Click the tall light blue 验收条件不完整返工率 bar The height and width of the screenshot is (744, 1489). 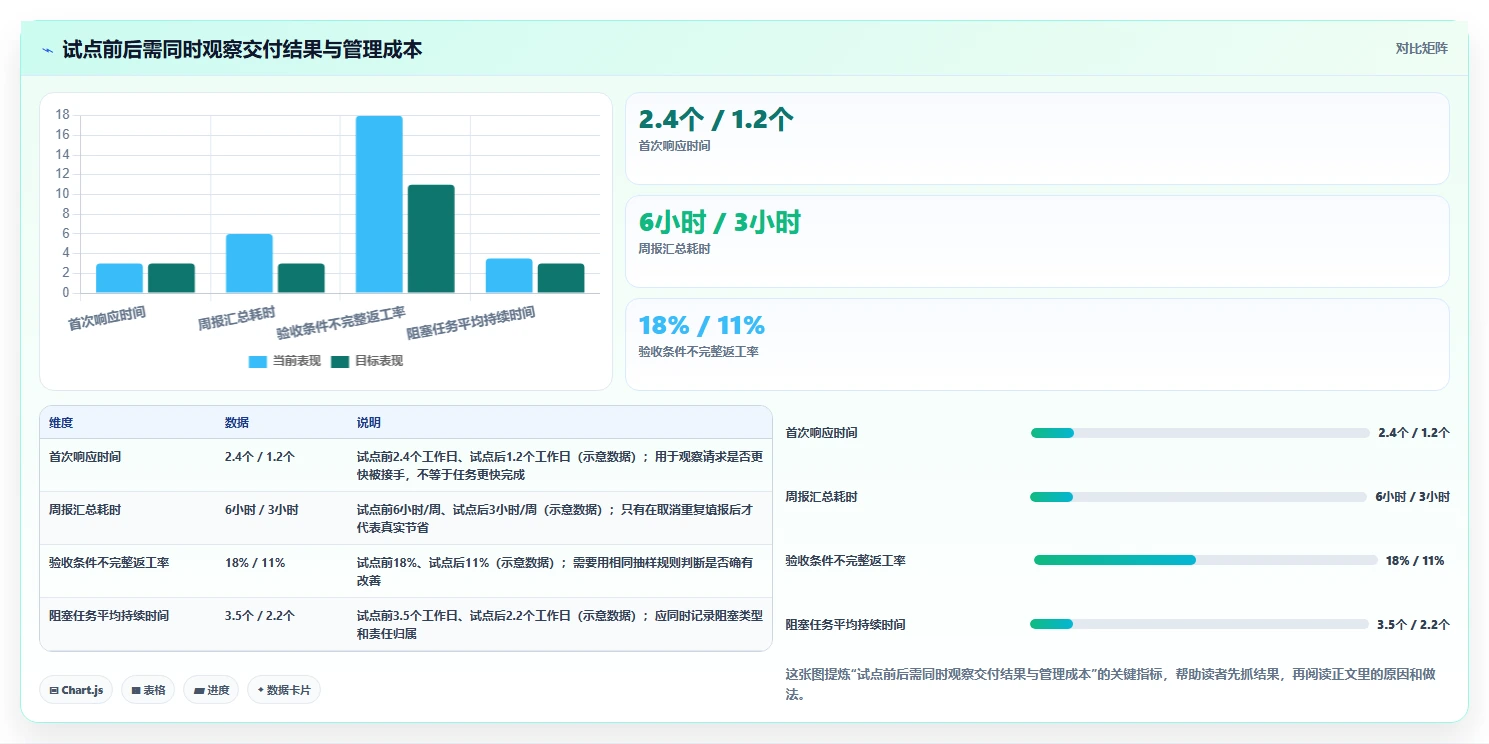point(379,204)
